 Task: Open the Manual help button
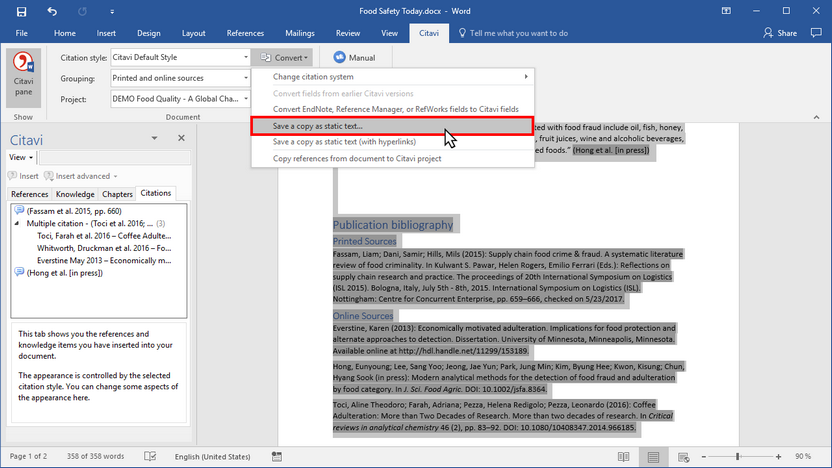354,57
